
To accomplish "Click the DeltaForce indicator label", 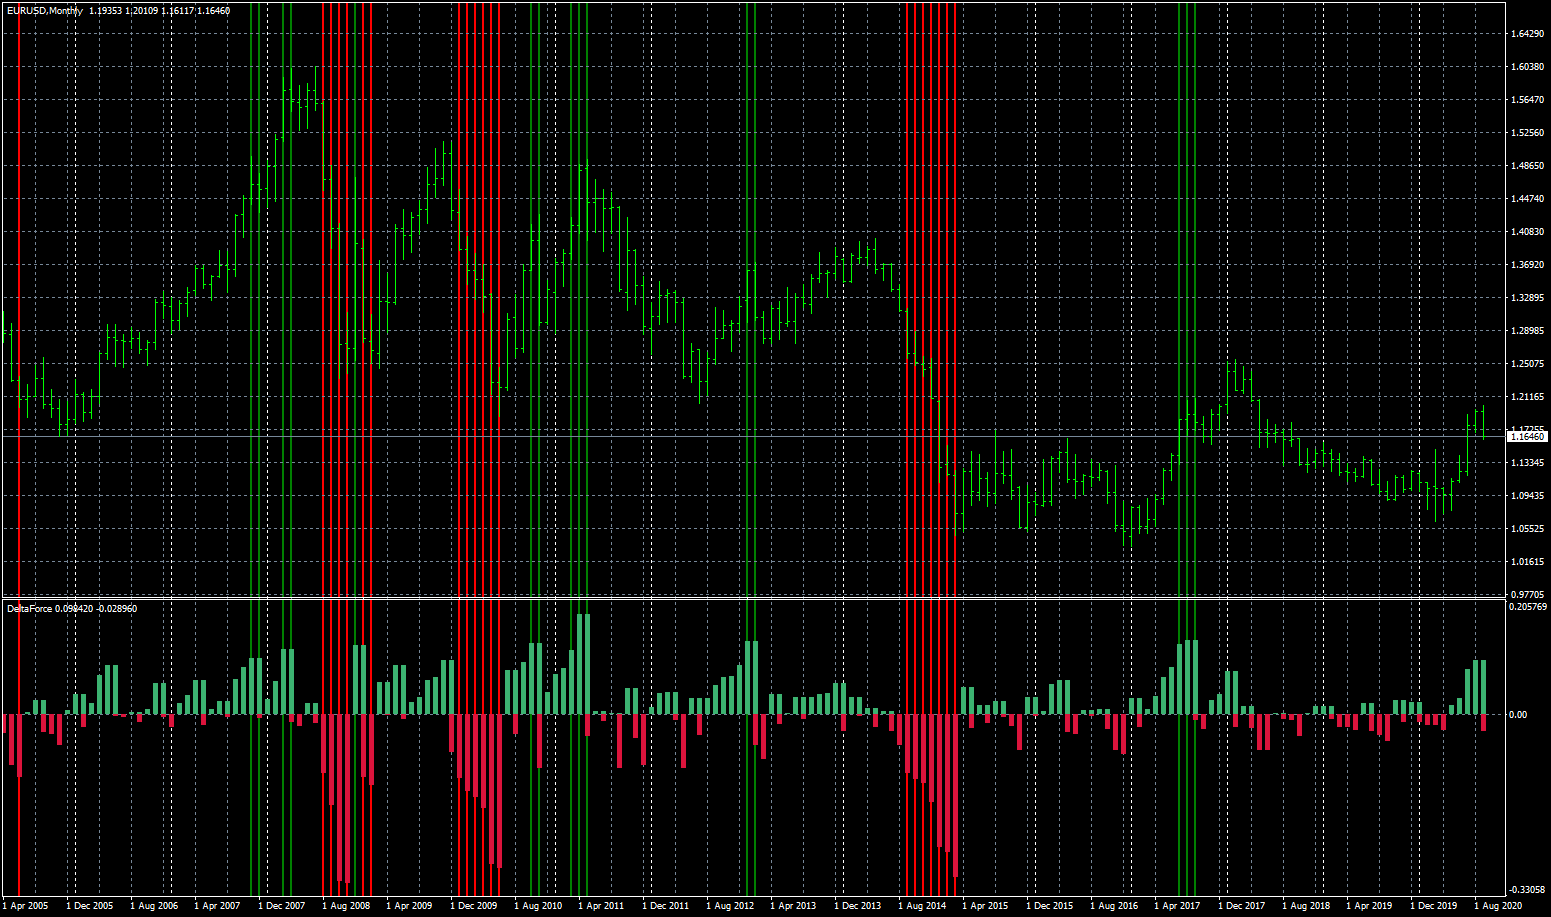I will point(29,608).
